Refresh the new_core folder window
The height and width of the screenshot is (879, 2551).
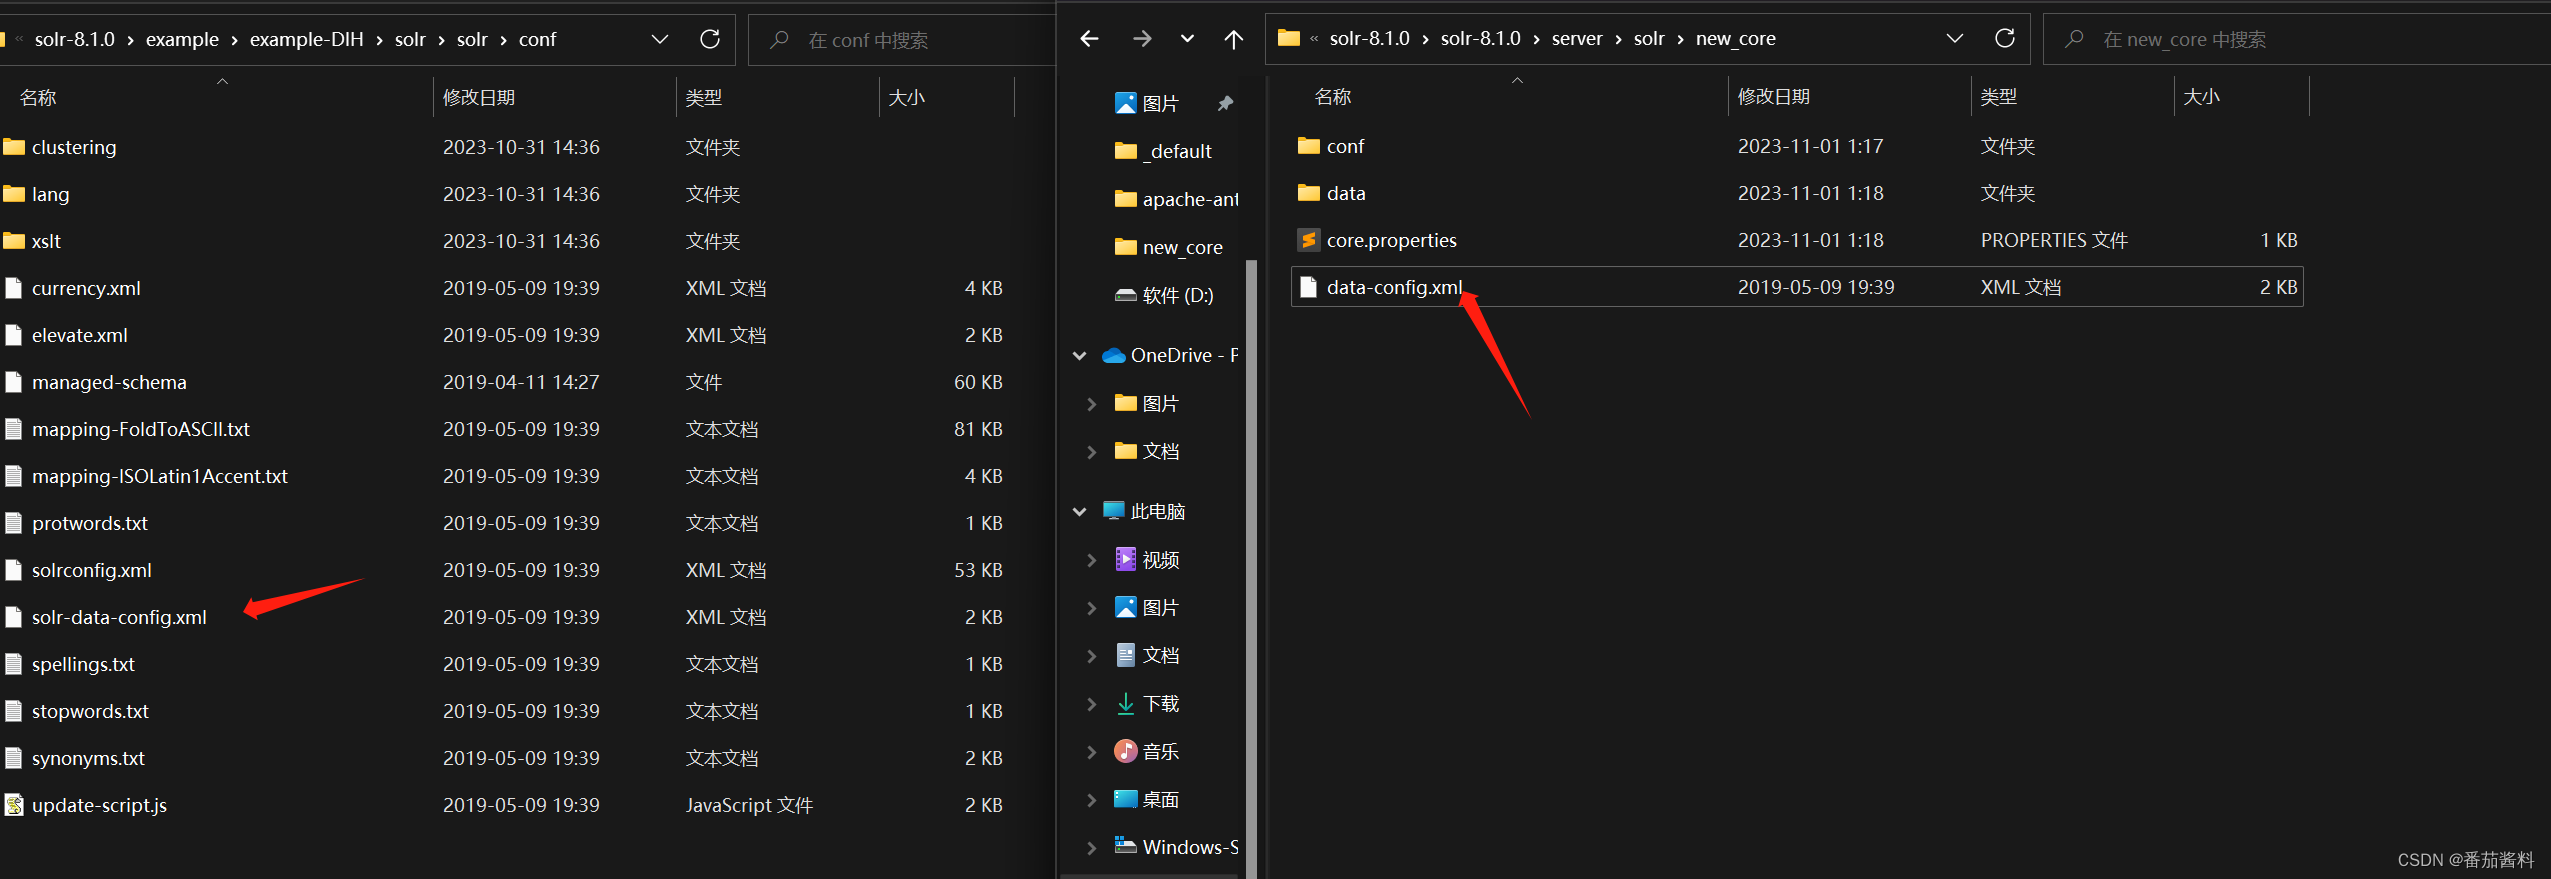point(2005,38)
